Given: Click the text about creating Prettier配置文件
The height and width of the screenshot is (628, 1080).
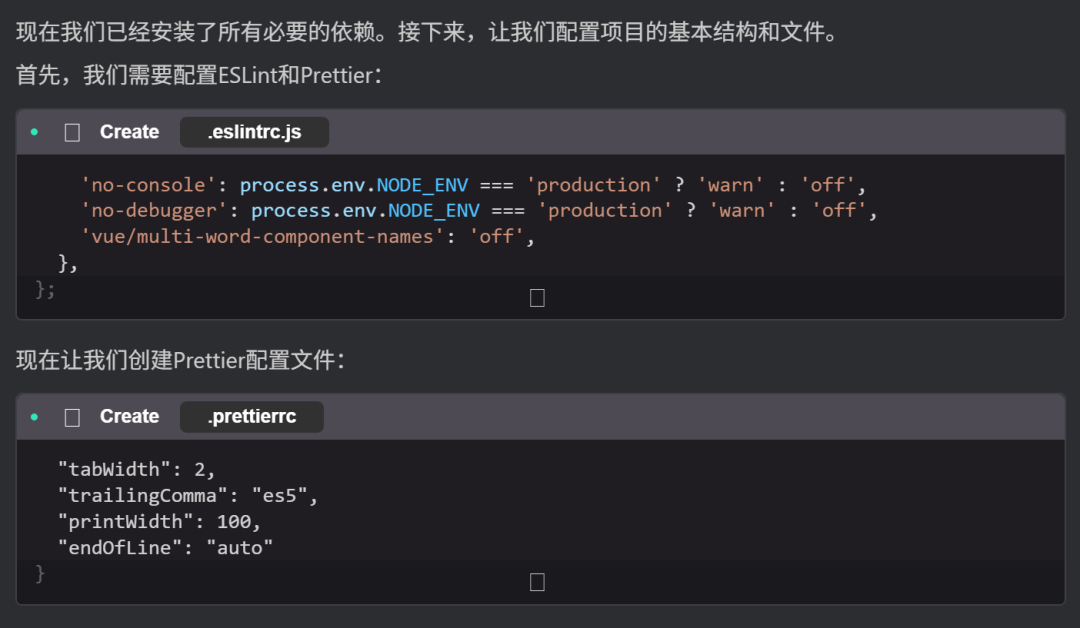Looking at the screenshot, I should (180, 360).
